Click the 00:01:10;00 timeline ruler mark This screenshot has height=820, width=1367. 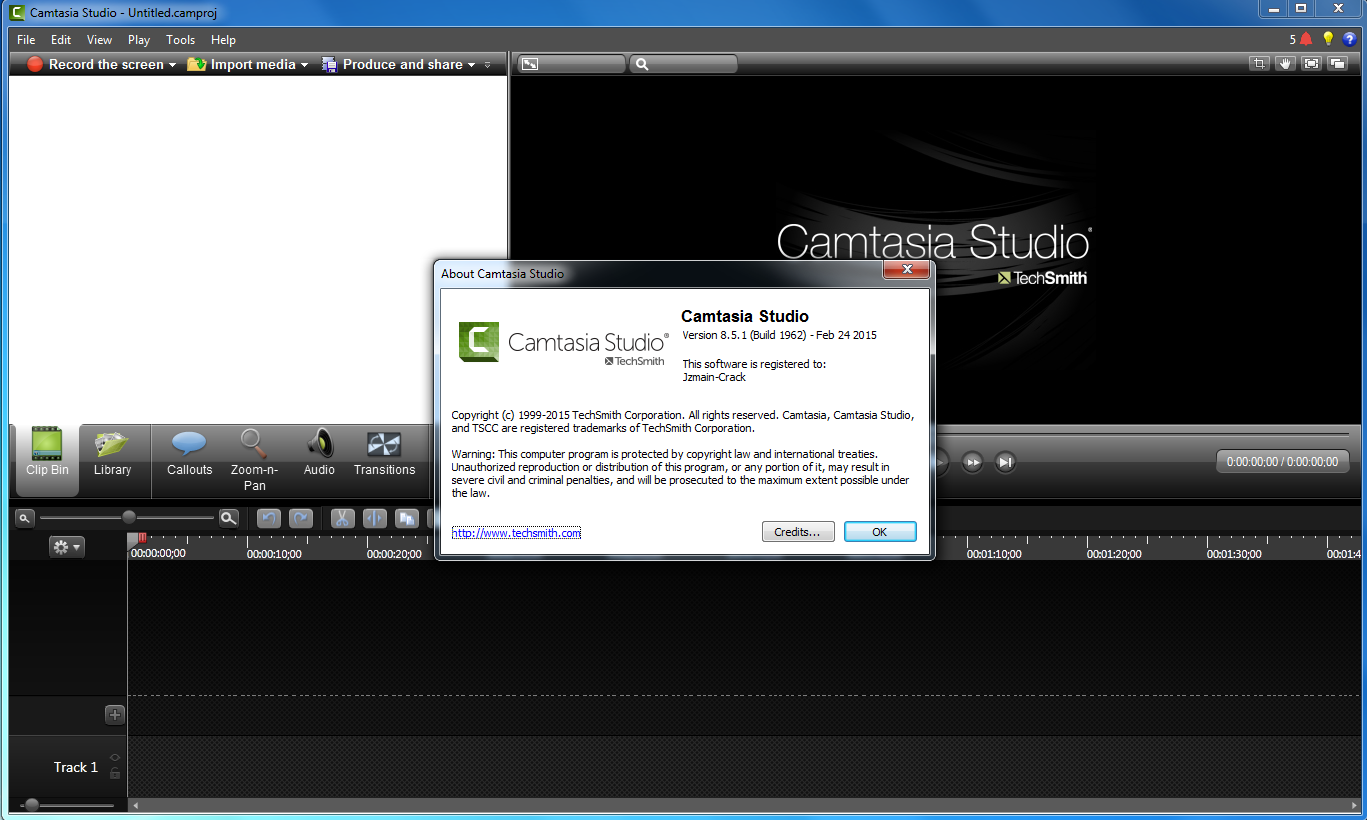point(994,553)
